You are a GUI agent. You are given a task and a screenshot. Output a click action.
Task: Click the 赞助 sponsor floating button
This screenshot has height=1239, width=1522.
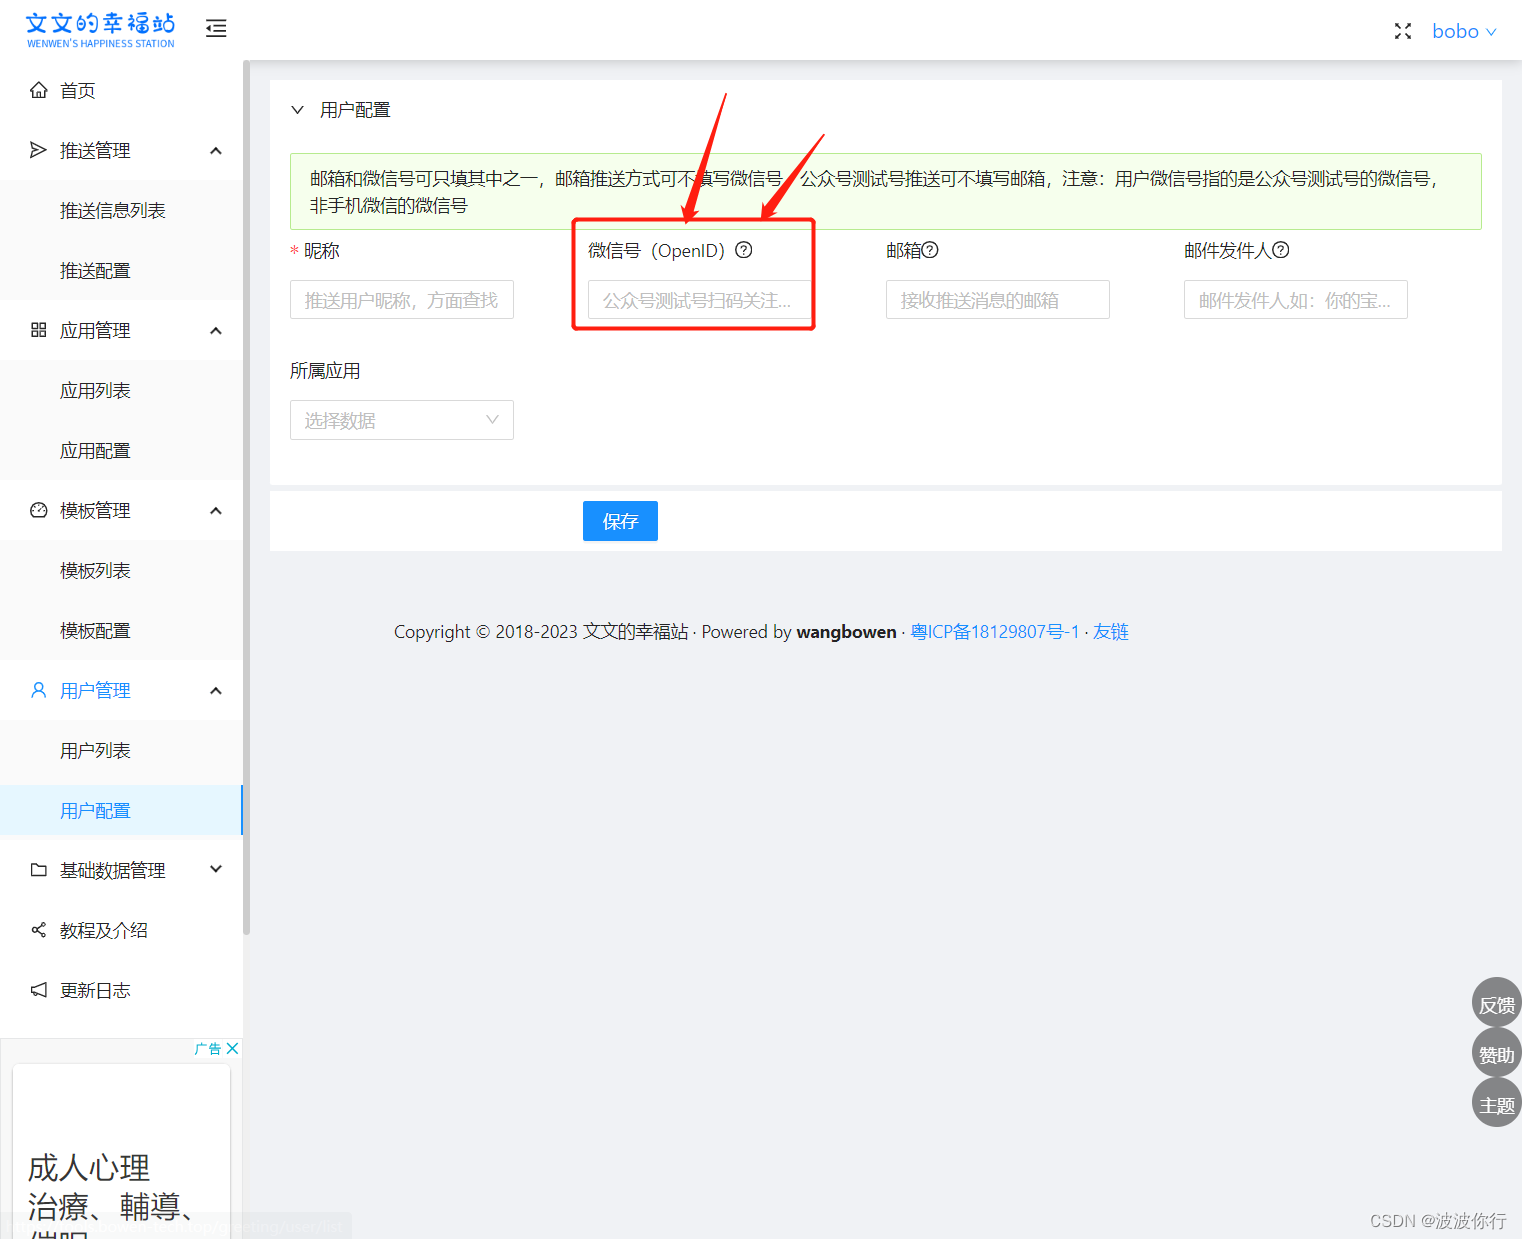click(x=1496, y=1053)
